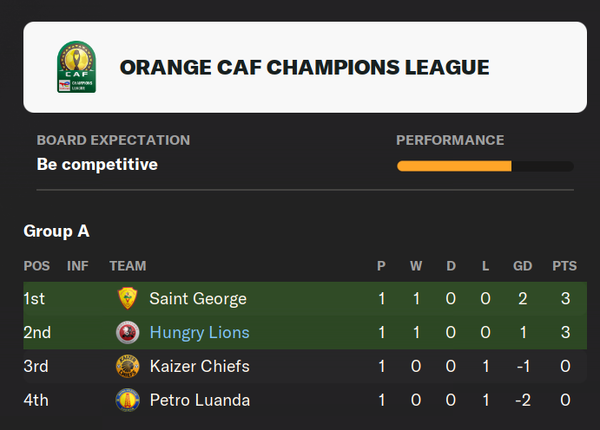Click the POS column header

pyautogui.click(x=37, y=266)
